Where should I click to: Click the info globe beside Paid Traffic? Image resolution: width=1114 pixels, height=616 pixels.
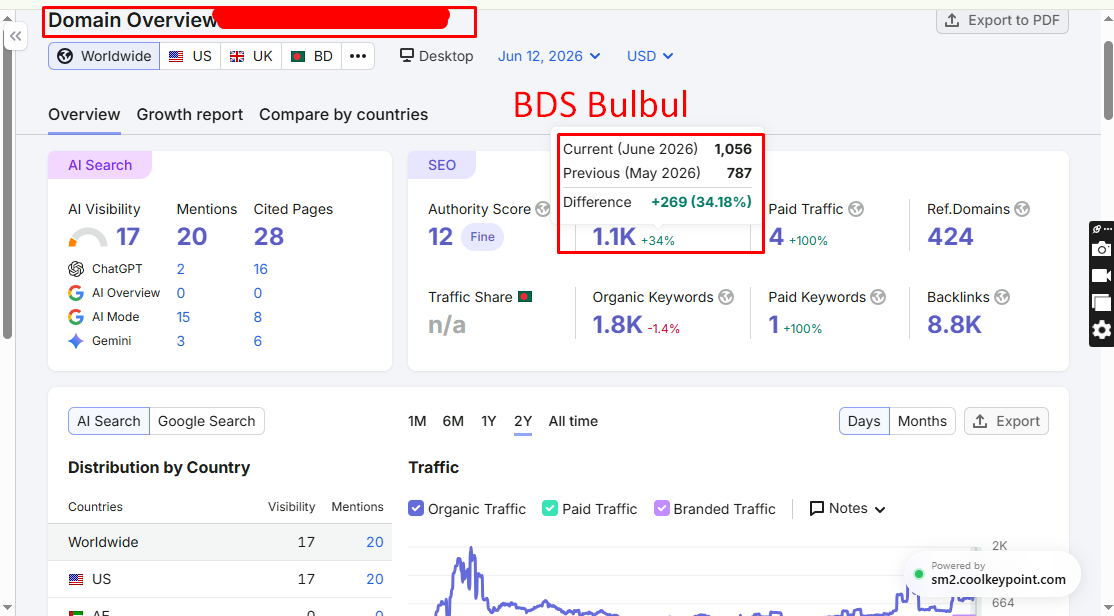[856, 209]
